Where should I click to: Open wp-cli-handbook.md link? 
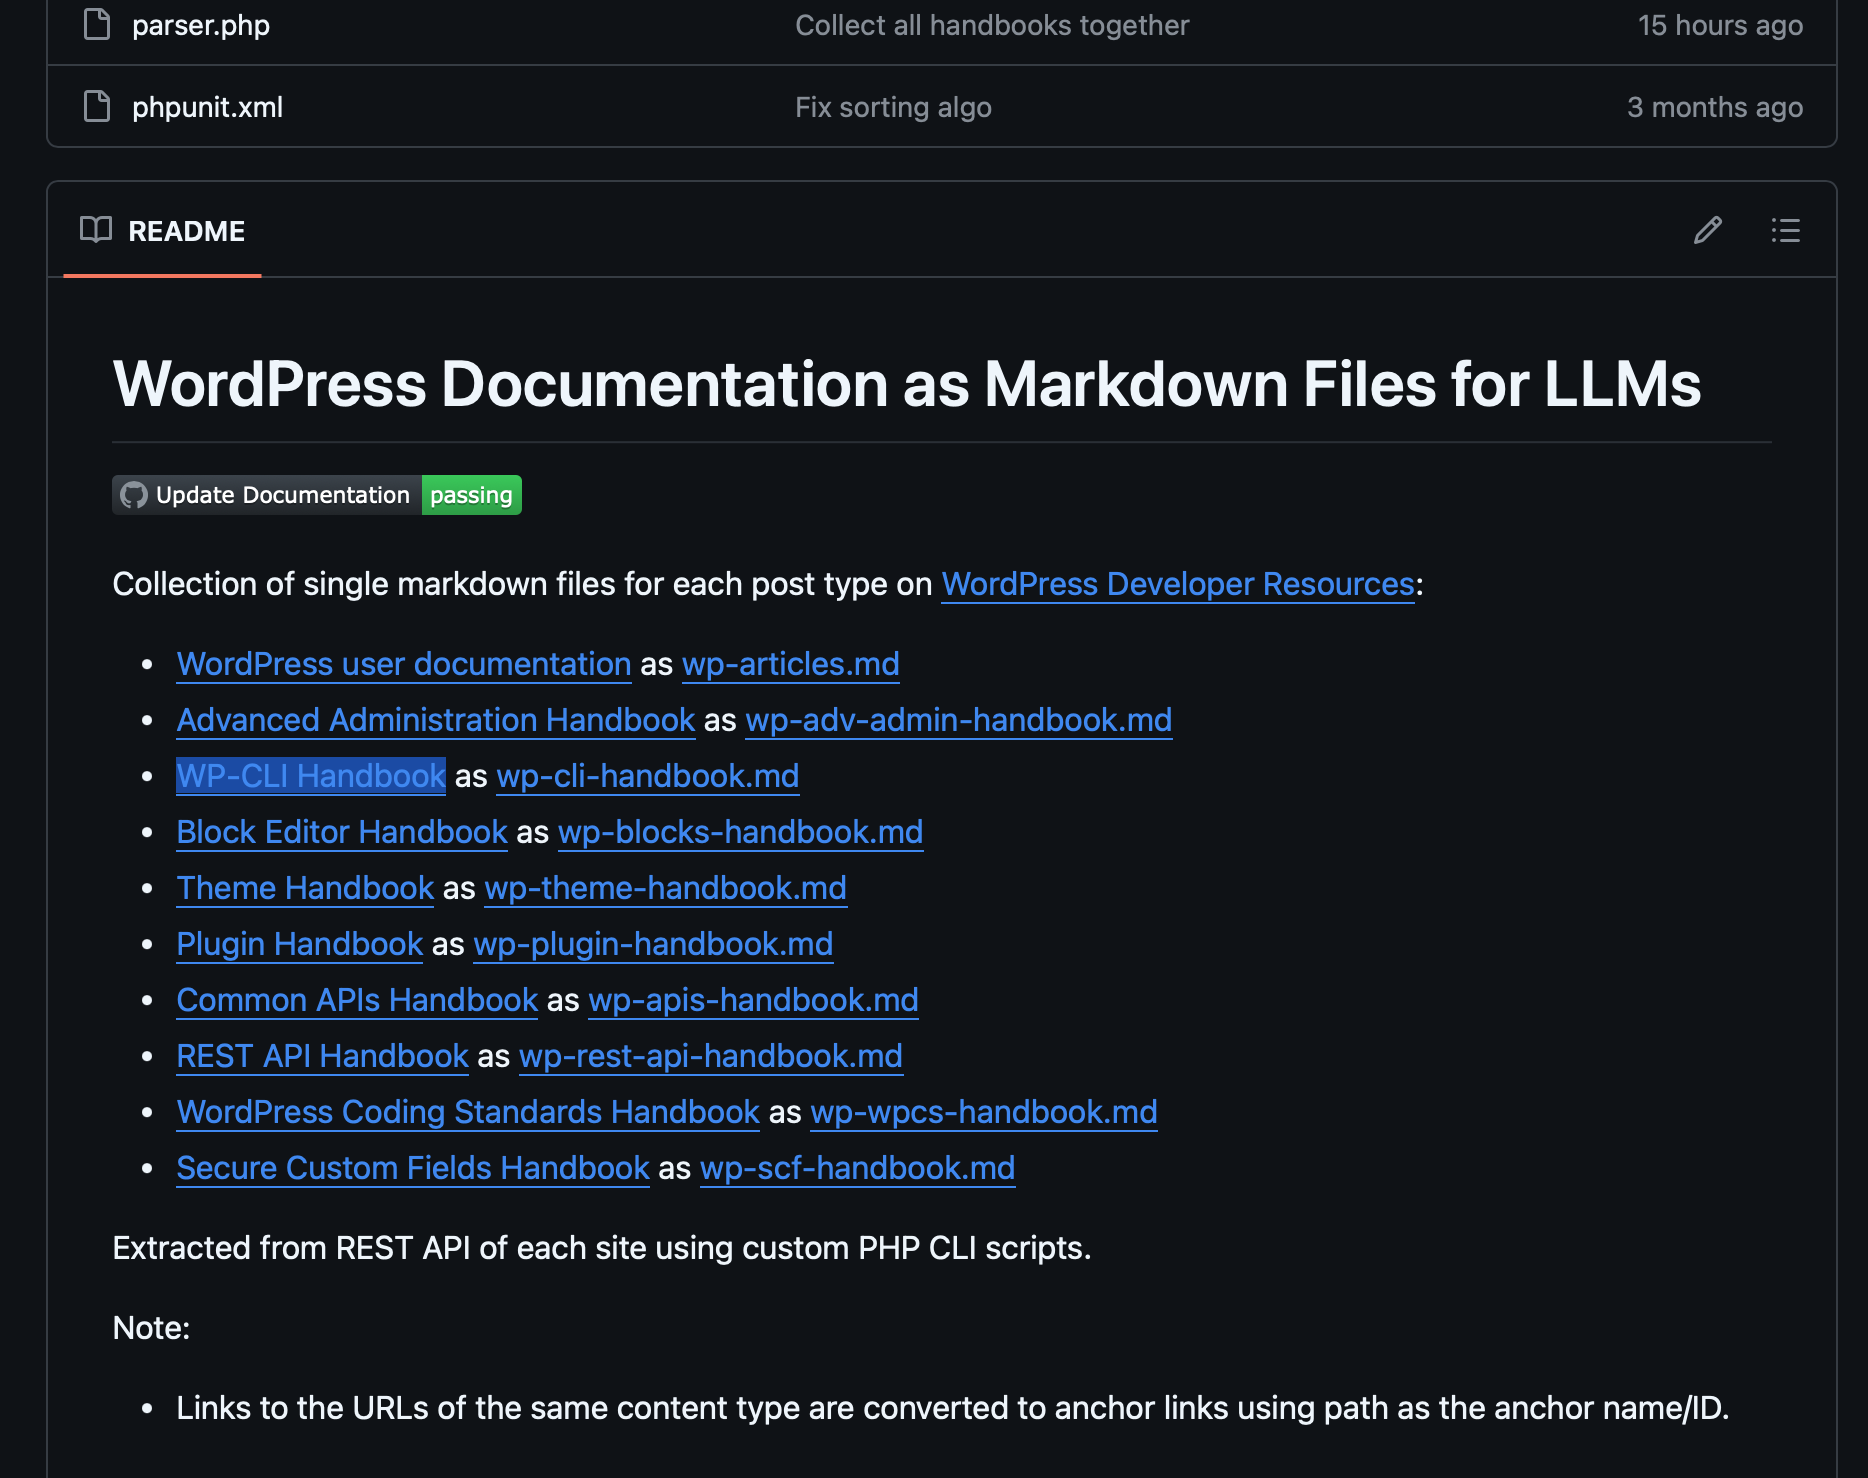[x=648, y=776]
